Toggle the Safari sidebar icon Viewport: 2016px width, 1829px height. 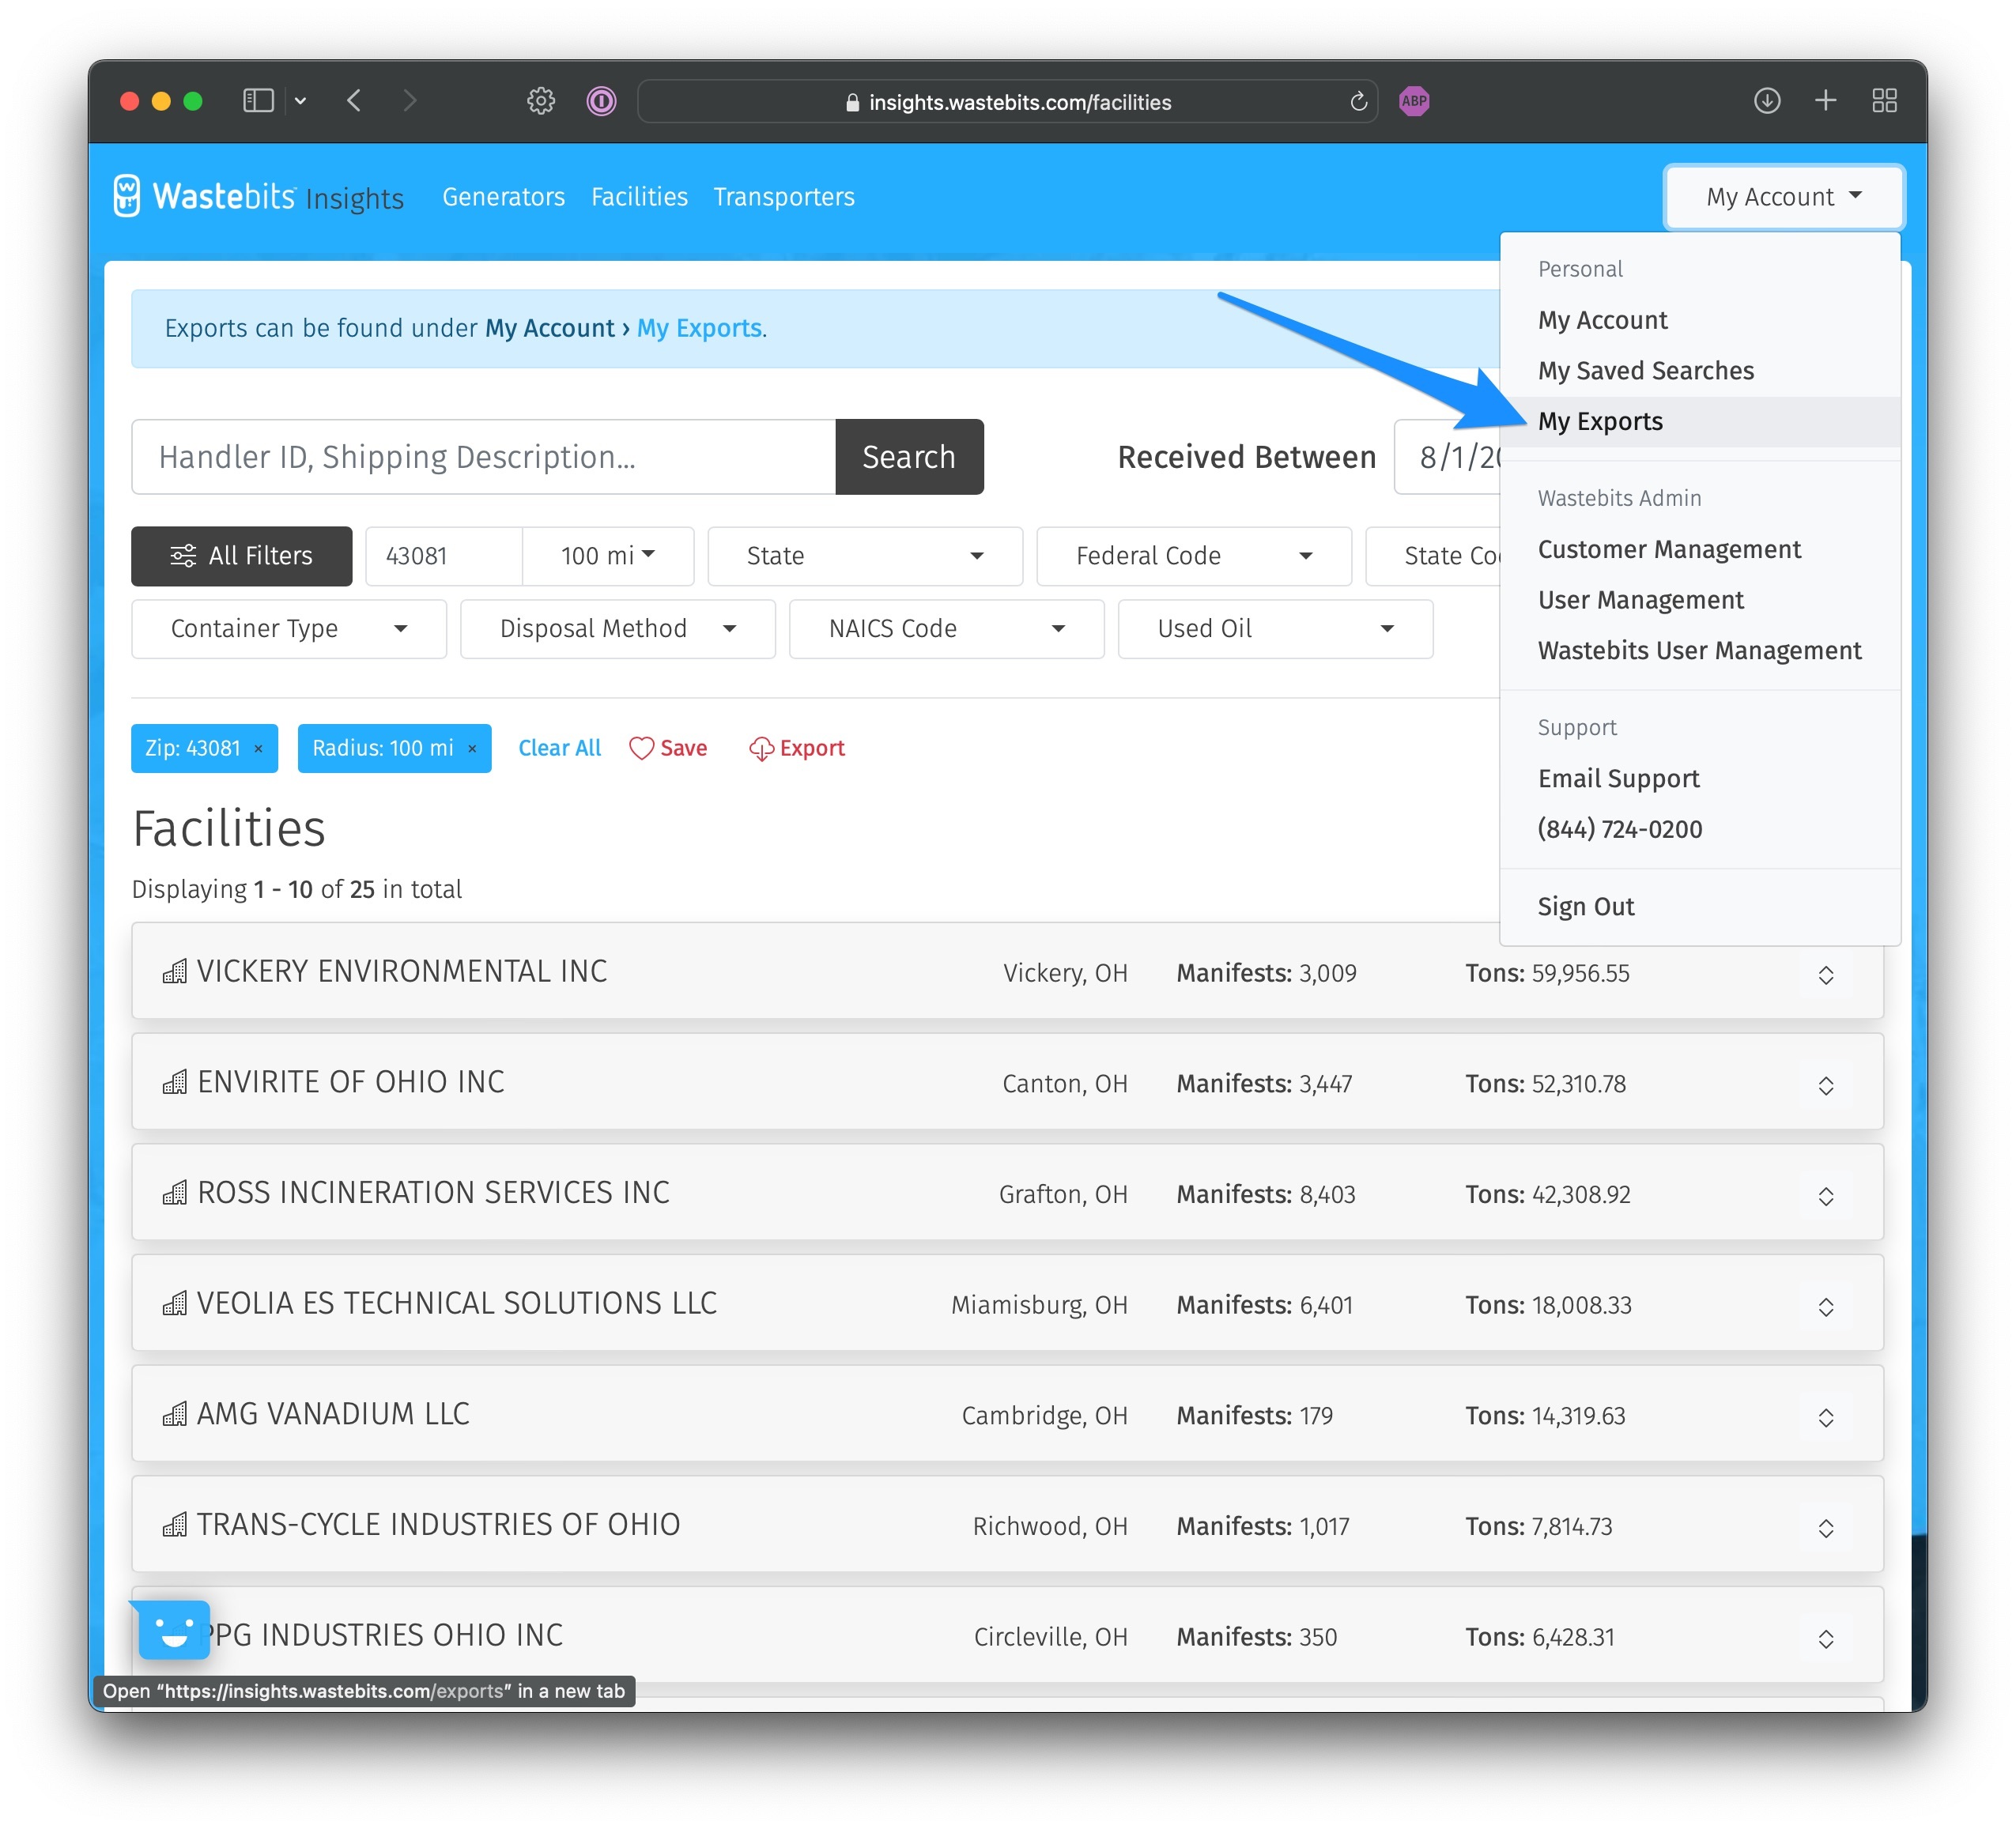[x=258, y=101]
